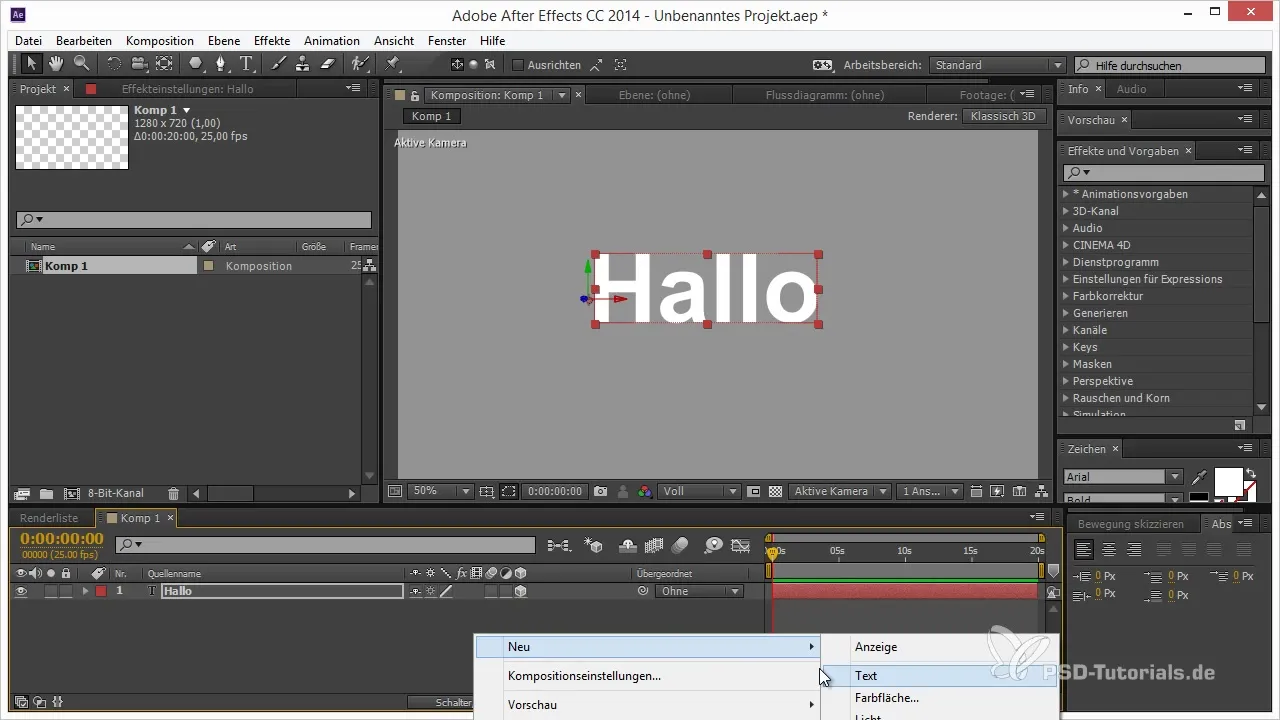Click the red label color of Hallo layer
This screenshot has height=720, width=1280.
click(x=100, y=591)
